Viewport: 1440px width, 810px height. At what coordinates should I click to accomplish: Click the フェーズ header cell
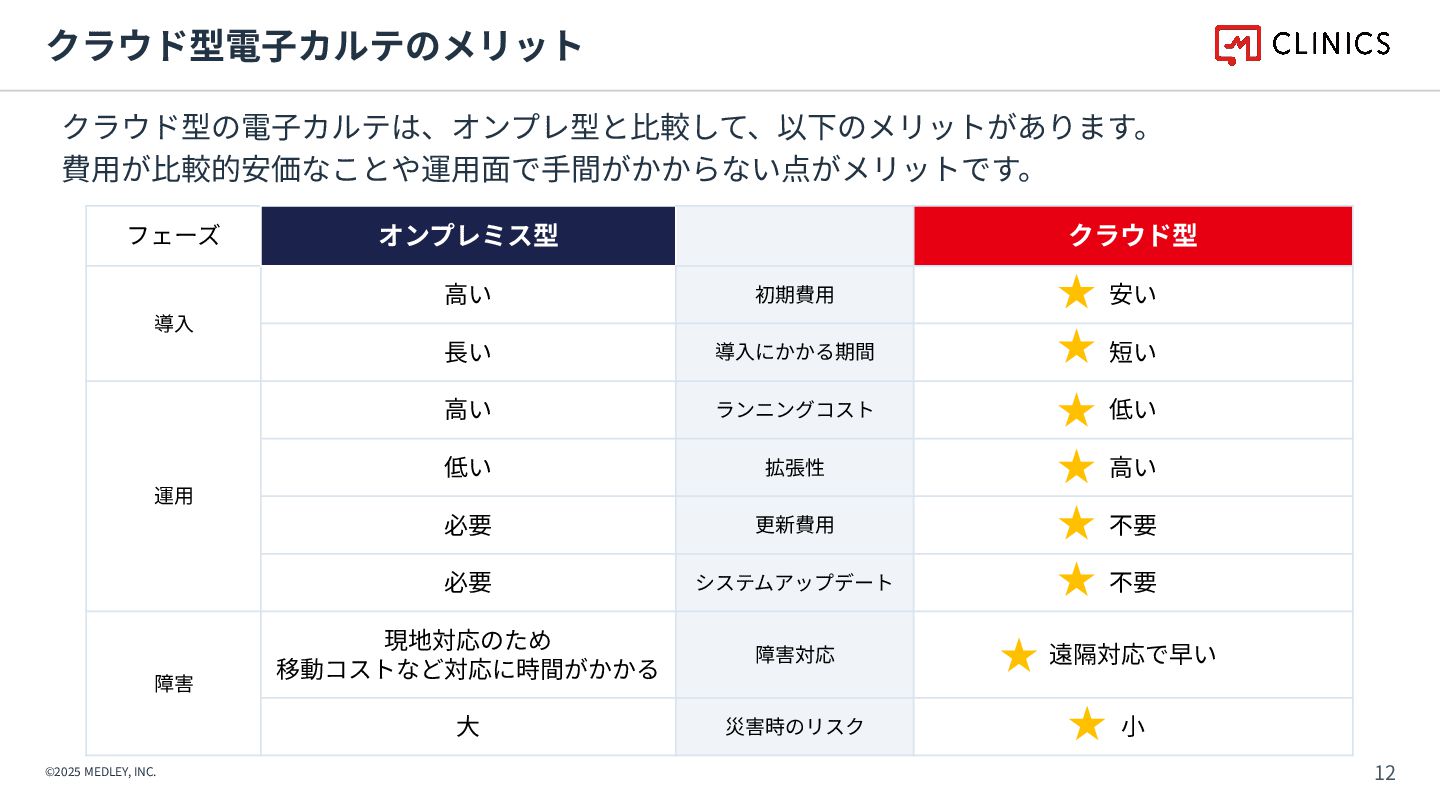coord(174,236)
